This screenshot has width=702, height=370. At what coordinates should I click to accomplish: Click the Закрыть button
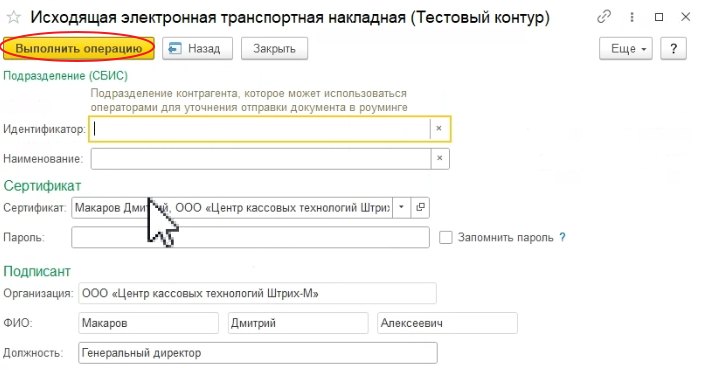coord(274,48)
